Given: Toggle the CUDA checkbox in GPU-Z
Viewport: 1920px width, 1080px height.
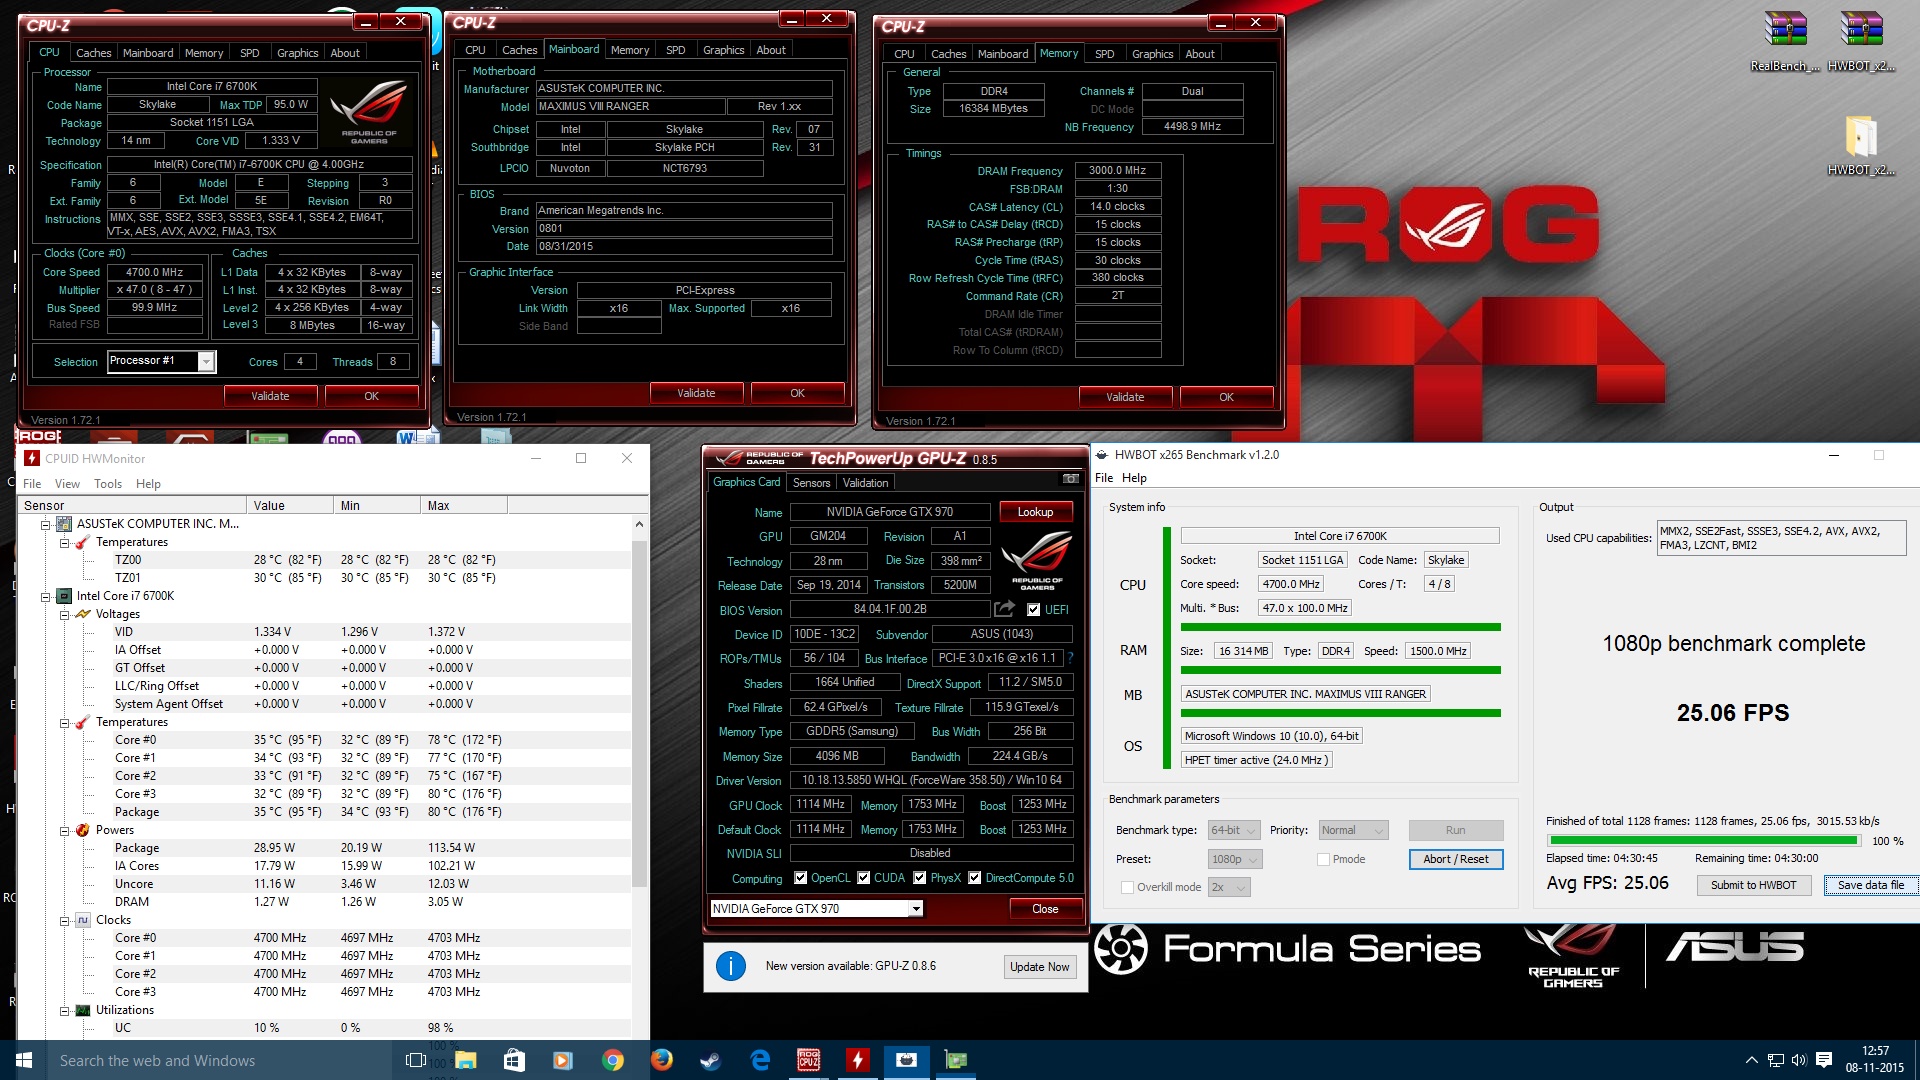Looking at the screenshot, I should [x=863, y=878].
